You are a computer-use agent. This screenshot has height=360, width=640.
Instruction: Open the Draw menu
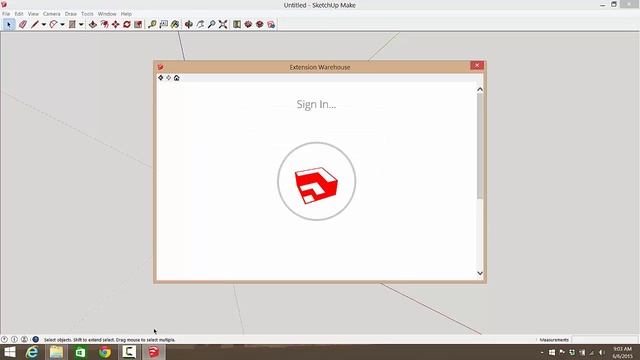tap(71, 14)
